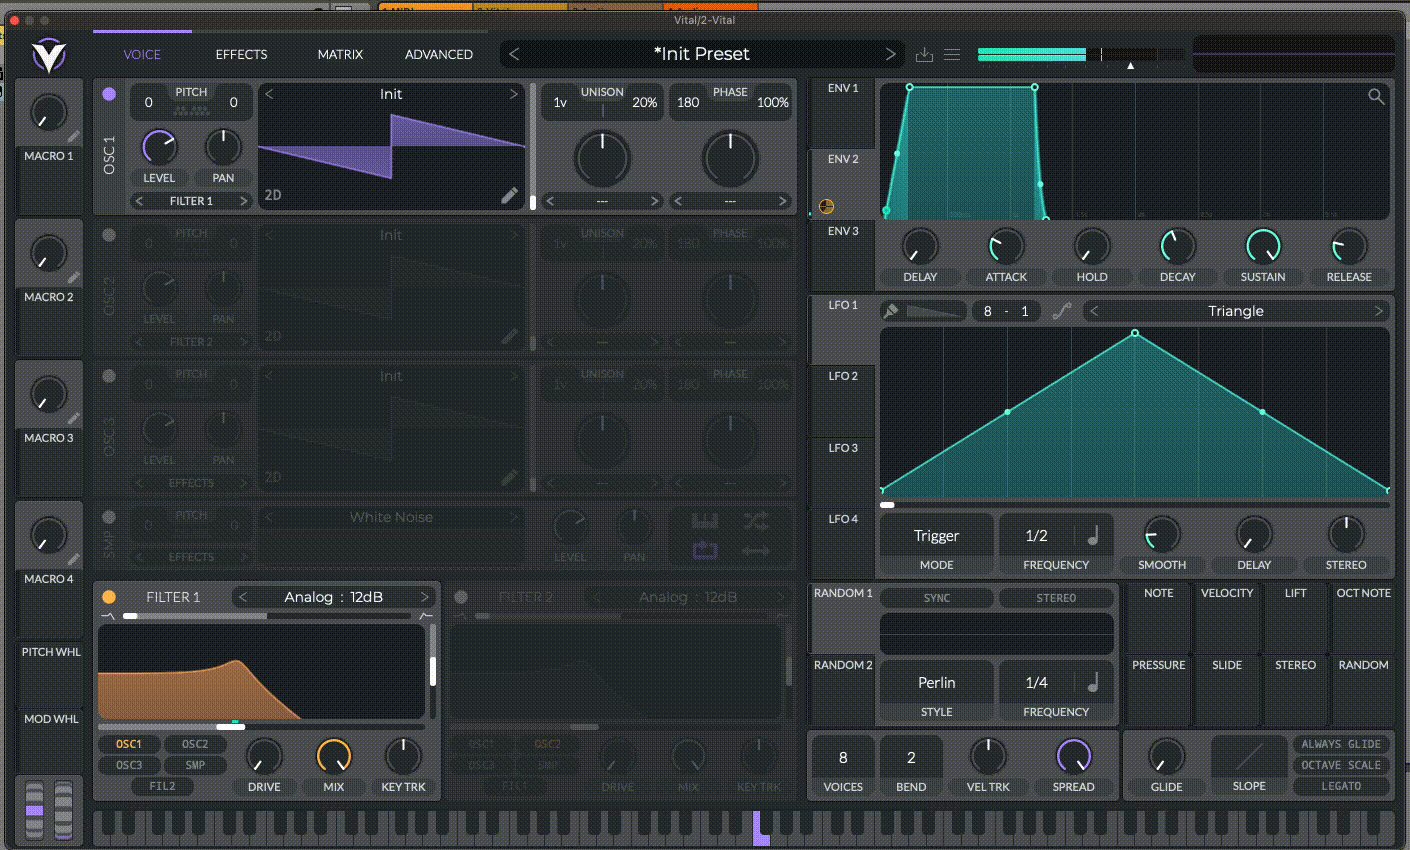The height and width of the screenshot is (850, 1410).
Task: Open the LFO Triangle shape selector
Action: [1235, 311]
